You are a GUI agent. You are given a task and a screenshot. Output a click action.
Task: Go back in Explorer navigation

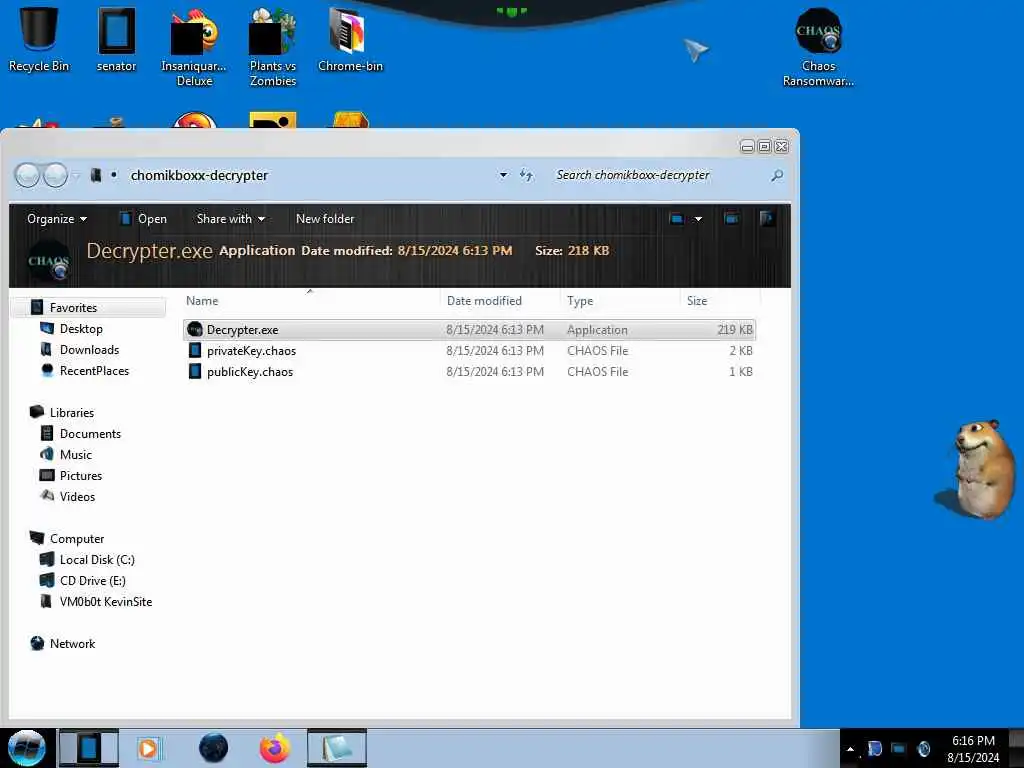click(27, 175)
